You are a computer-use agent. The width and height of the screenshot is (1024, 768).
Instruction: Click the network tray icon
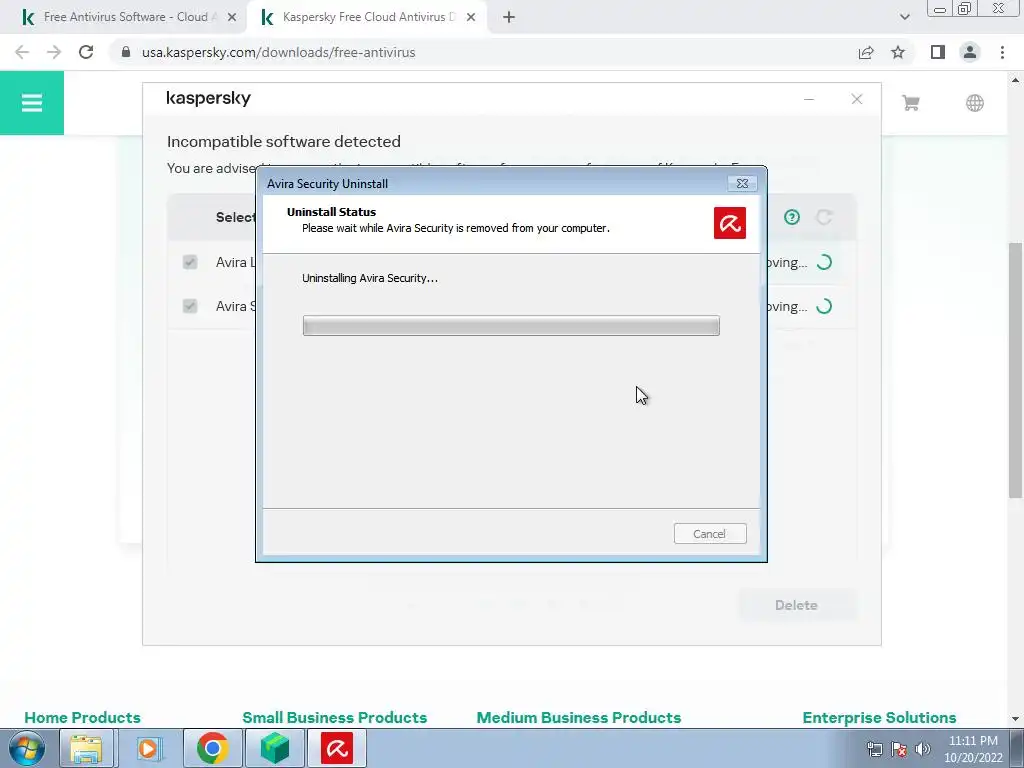(874, 749)
